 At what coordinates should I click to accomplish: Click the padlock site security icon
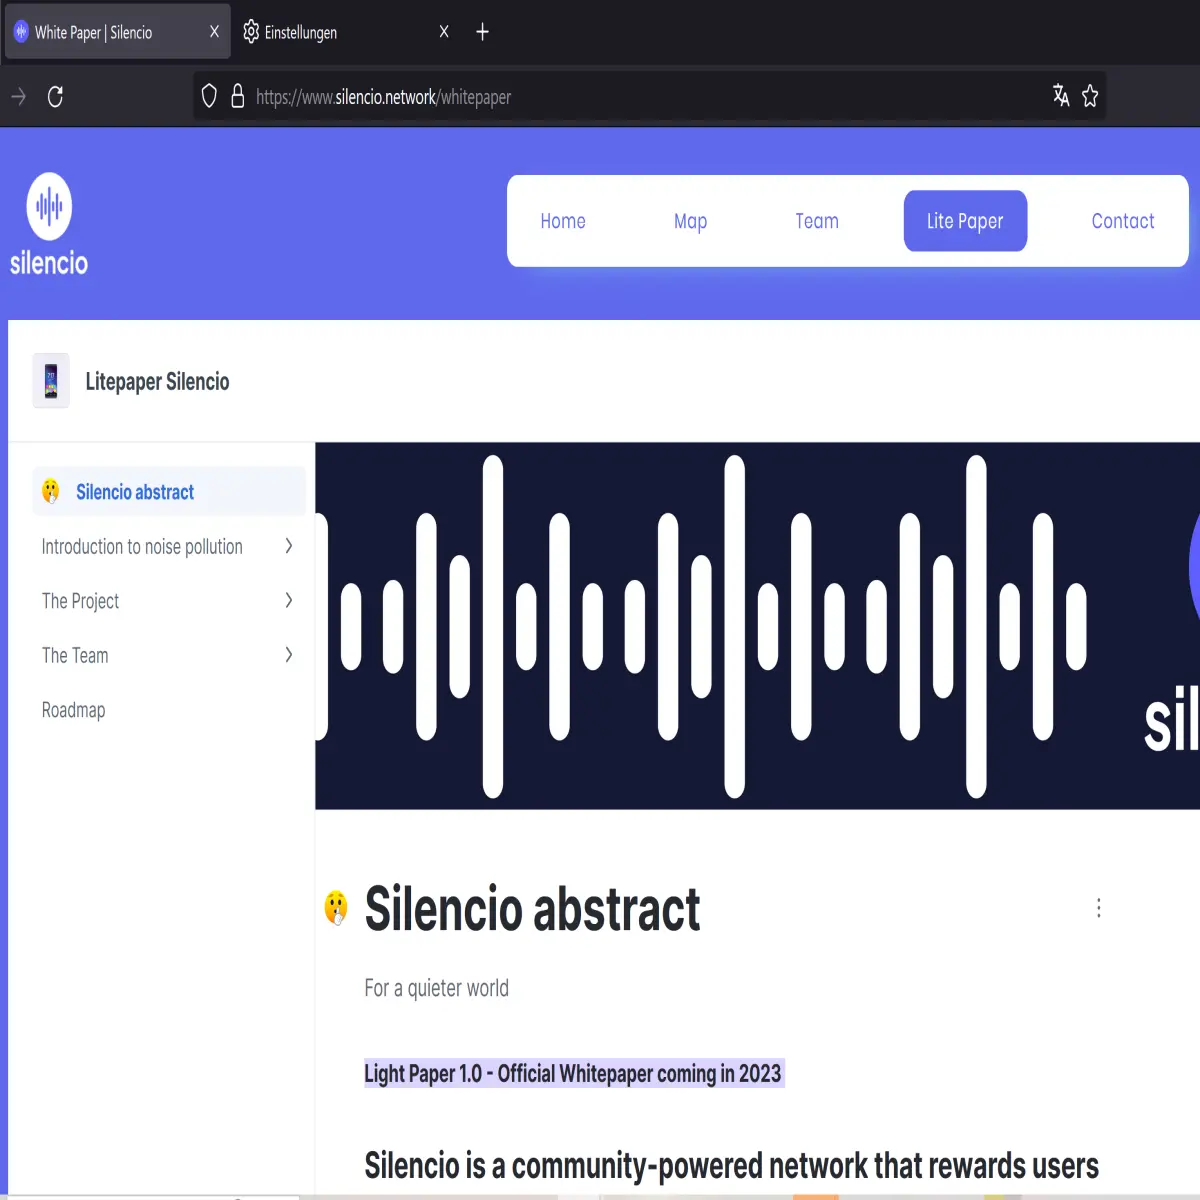[238, 96]
